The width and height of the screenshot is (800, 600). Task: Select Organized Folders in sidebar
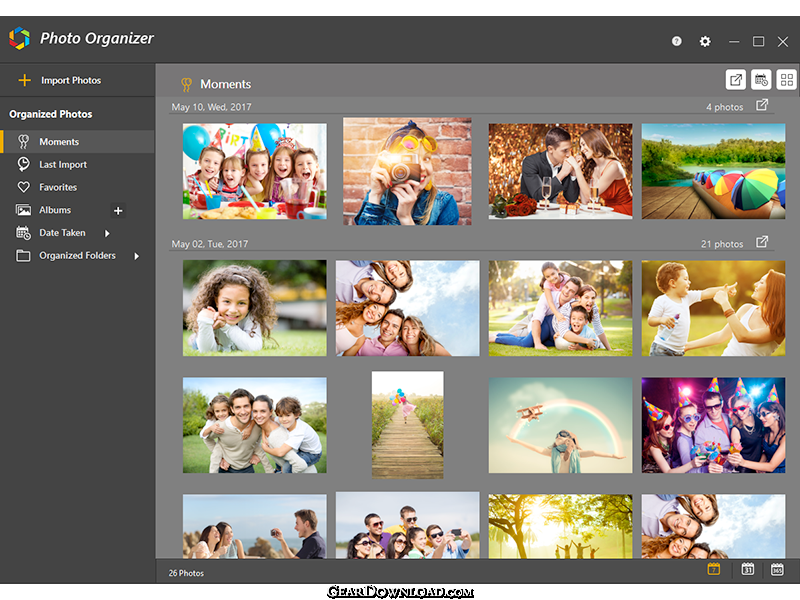click(x=78, y=256)
